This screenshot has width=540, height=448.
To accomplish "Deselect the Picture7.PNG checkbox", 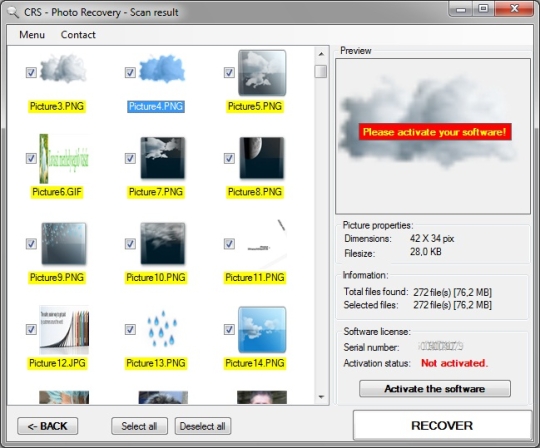I will 130,158.
